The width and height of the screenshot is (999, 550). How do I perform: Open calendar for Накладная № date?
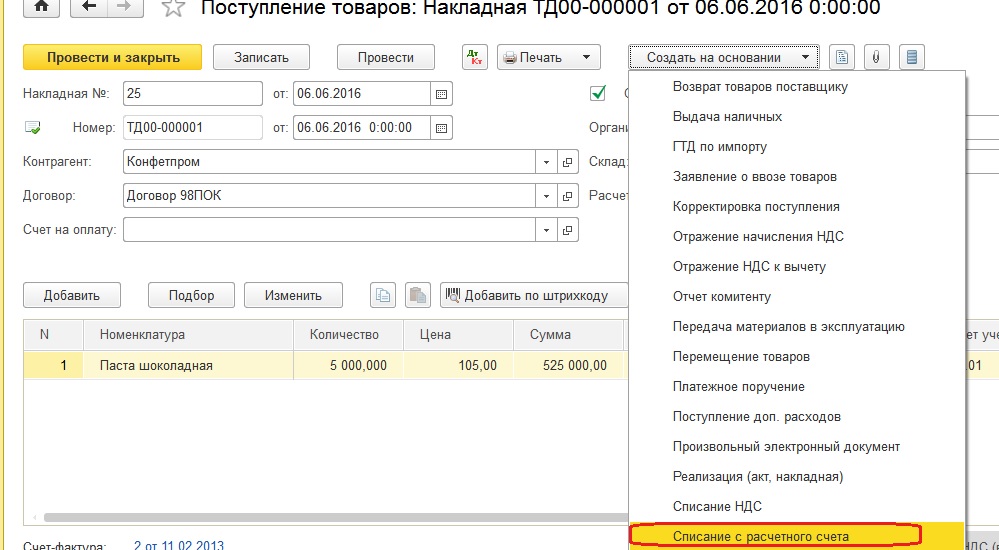[x=442, y=94]
